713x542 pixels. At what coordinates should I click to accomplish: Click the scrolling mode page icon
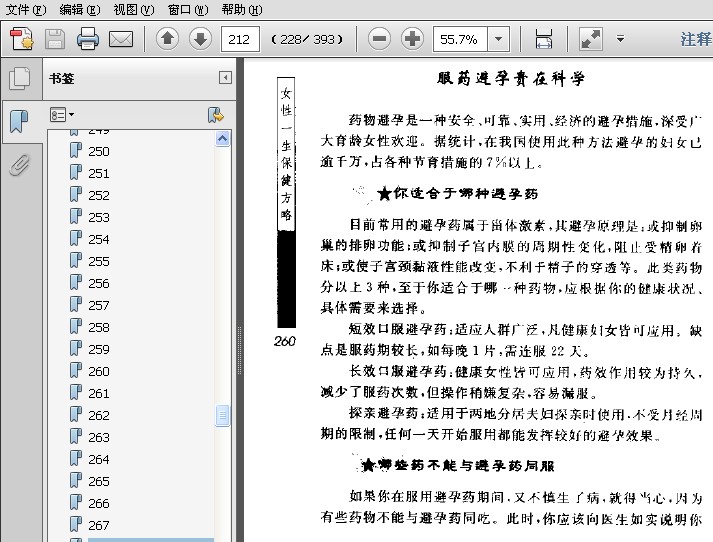pos(544,39)
